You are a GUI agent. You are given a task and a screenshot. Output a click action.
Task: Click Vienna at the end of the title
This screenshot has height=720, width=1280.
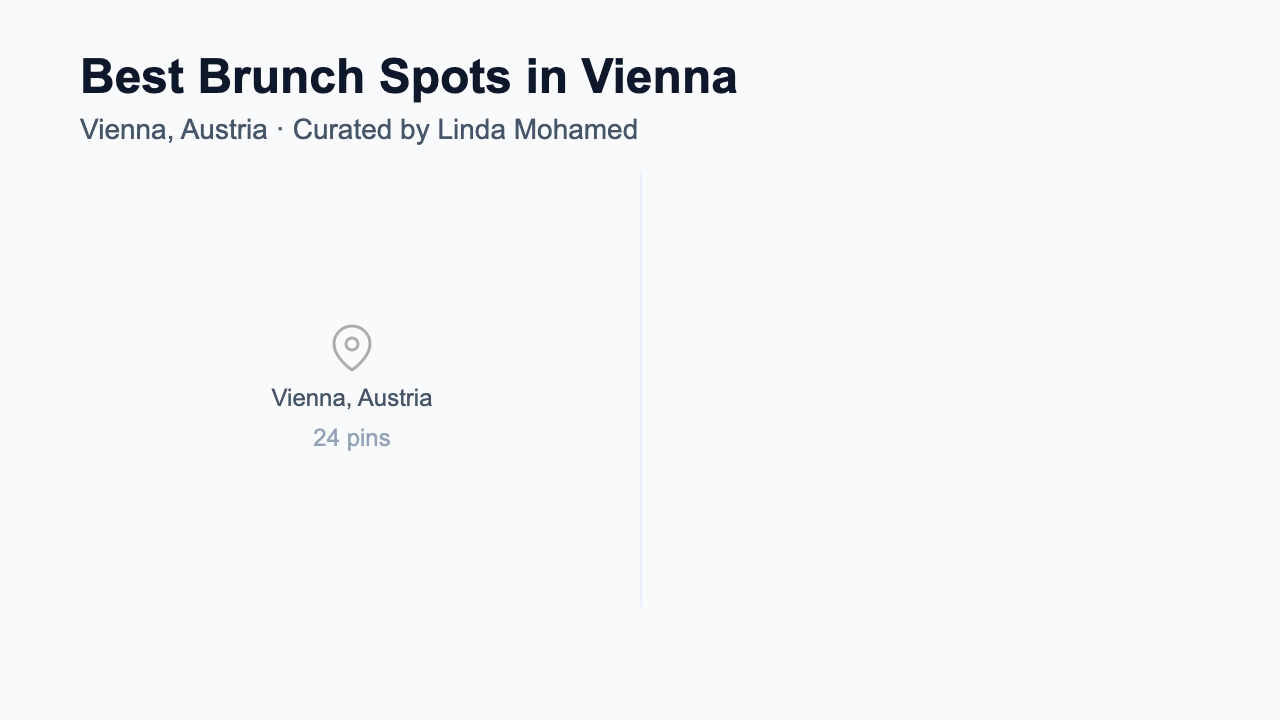[x=659, y=77]
